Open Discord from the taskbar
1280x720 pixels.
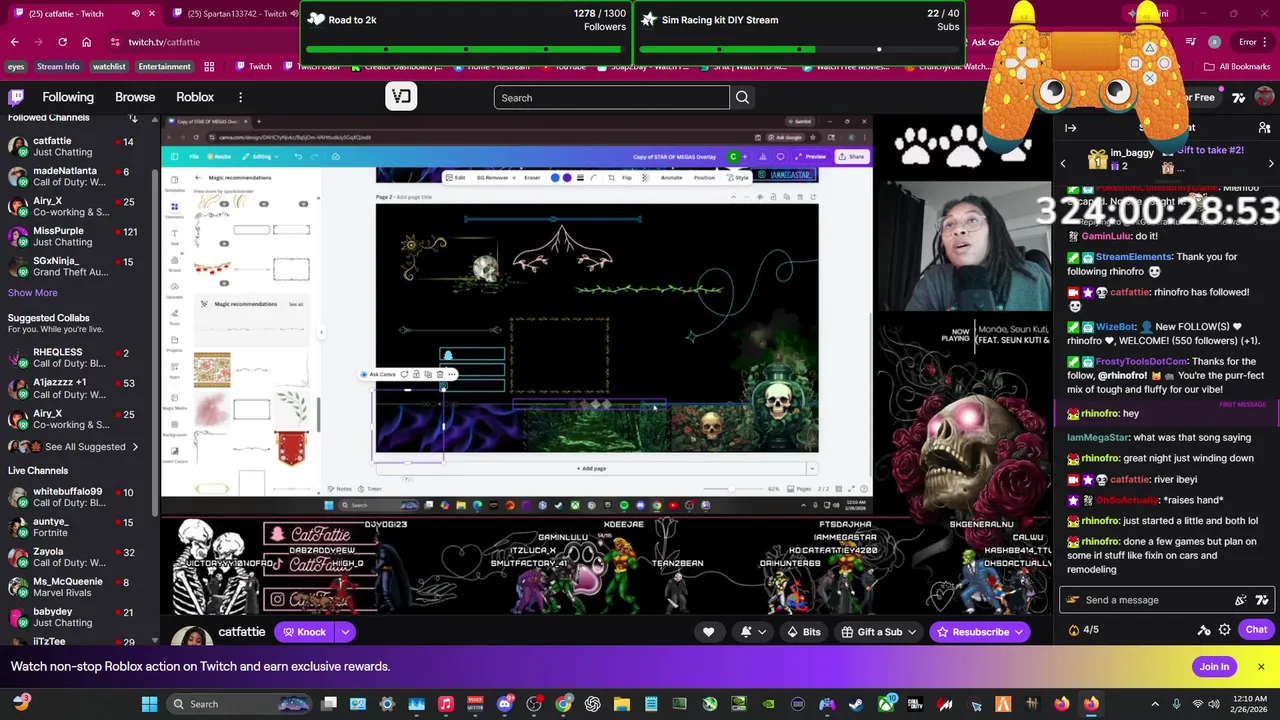pos(504,704)
